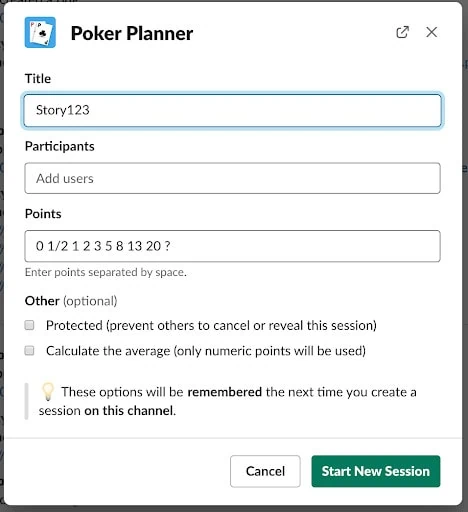
Task: Click the Other (optional) section label
Action: coord(71,301)
